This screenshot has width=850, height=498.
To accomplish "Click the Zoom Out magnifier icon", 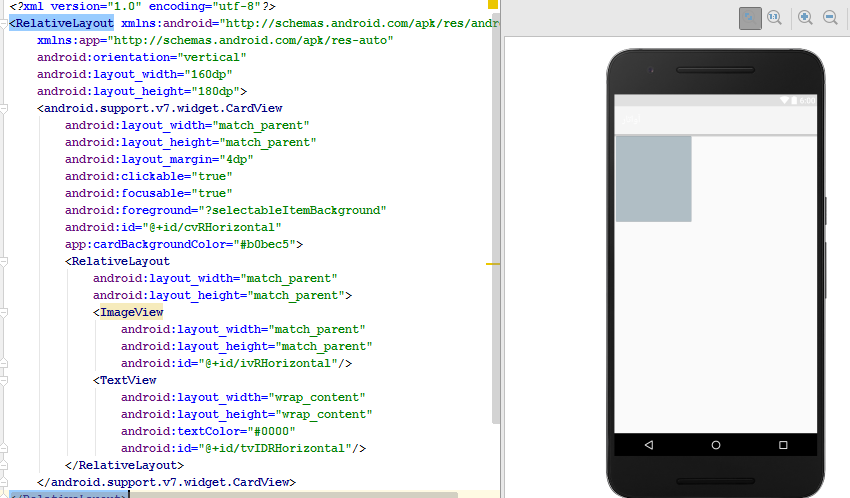I will click(x=830, y=18).
